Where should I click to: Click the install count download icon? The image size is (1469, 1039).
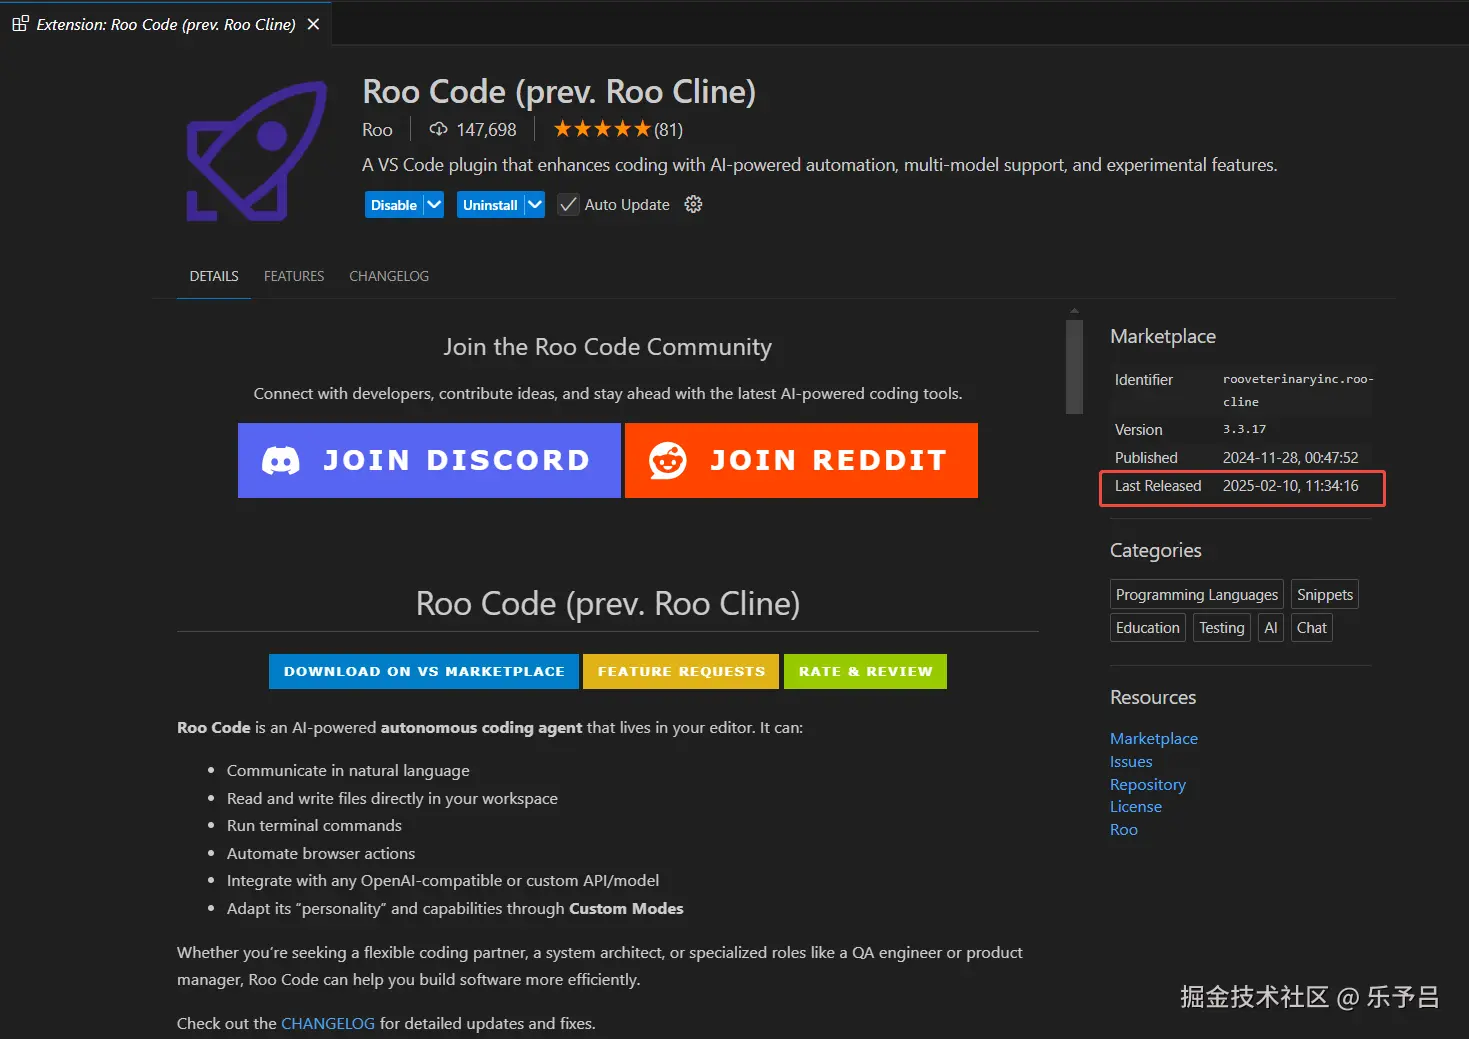438,129
